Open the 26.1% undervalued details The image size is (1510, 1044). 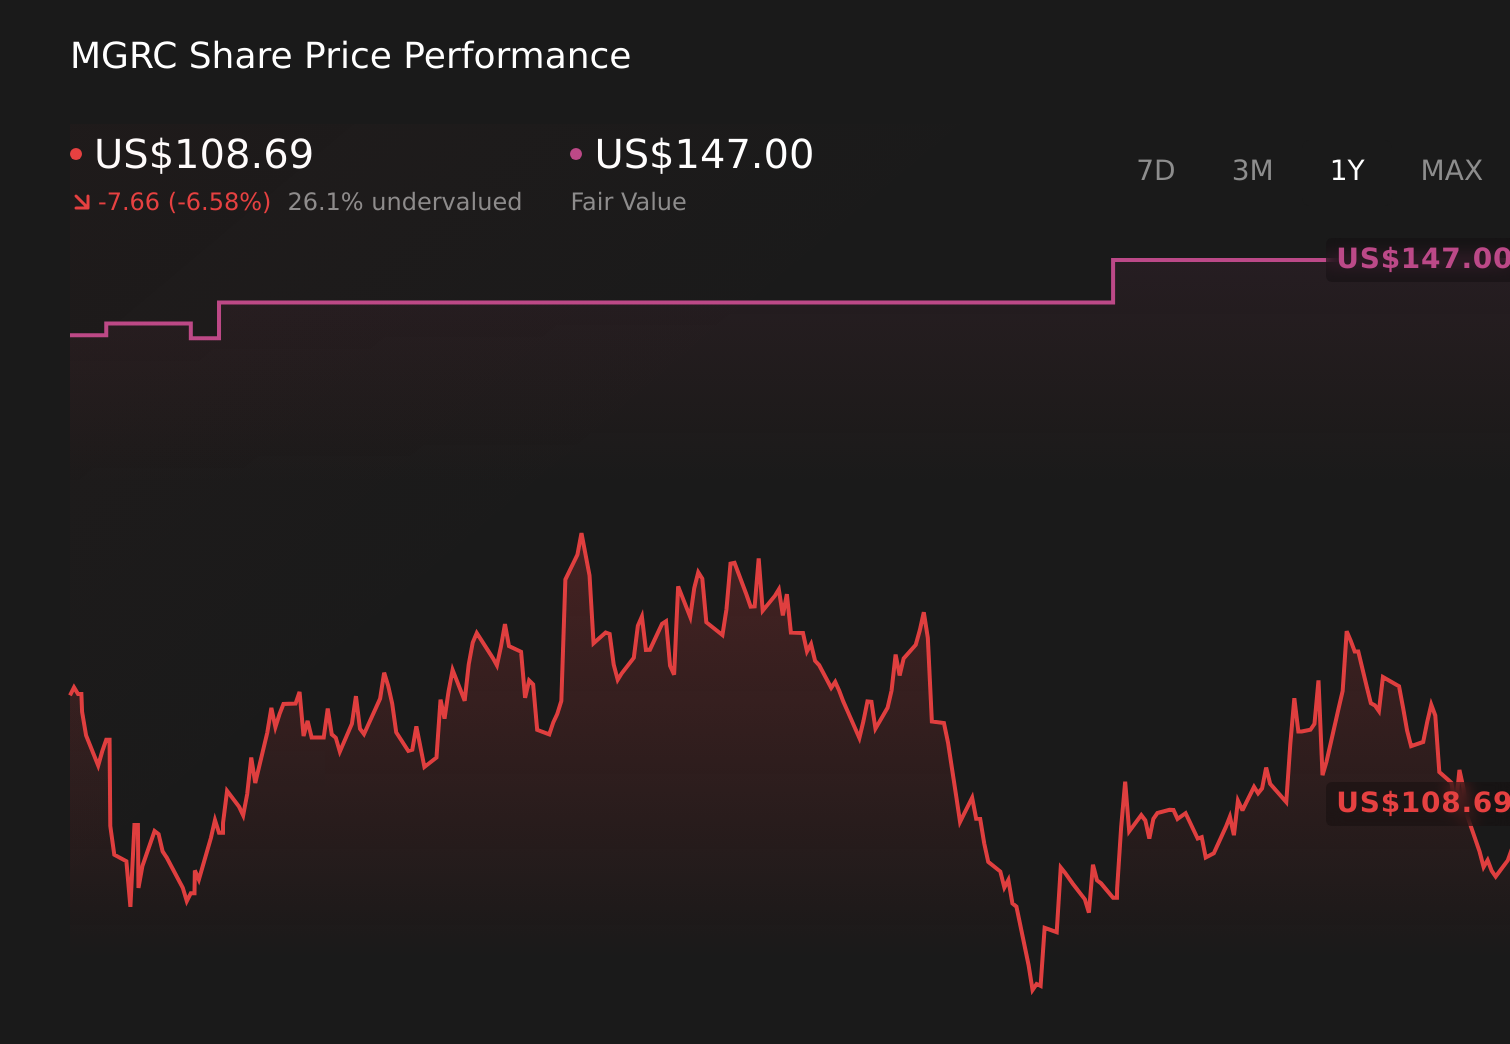pyautogui.click(x=404, y=201)
